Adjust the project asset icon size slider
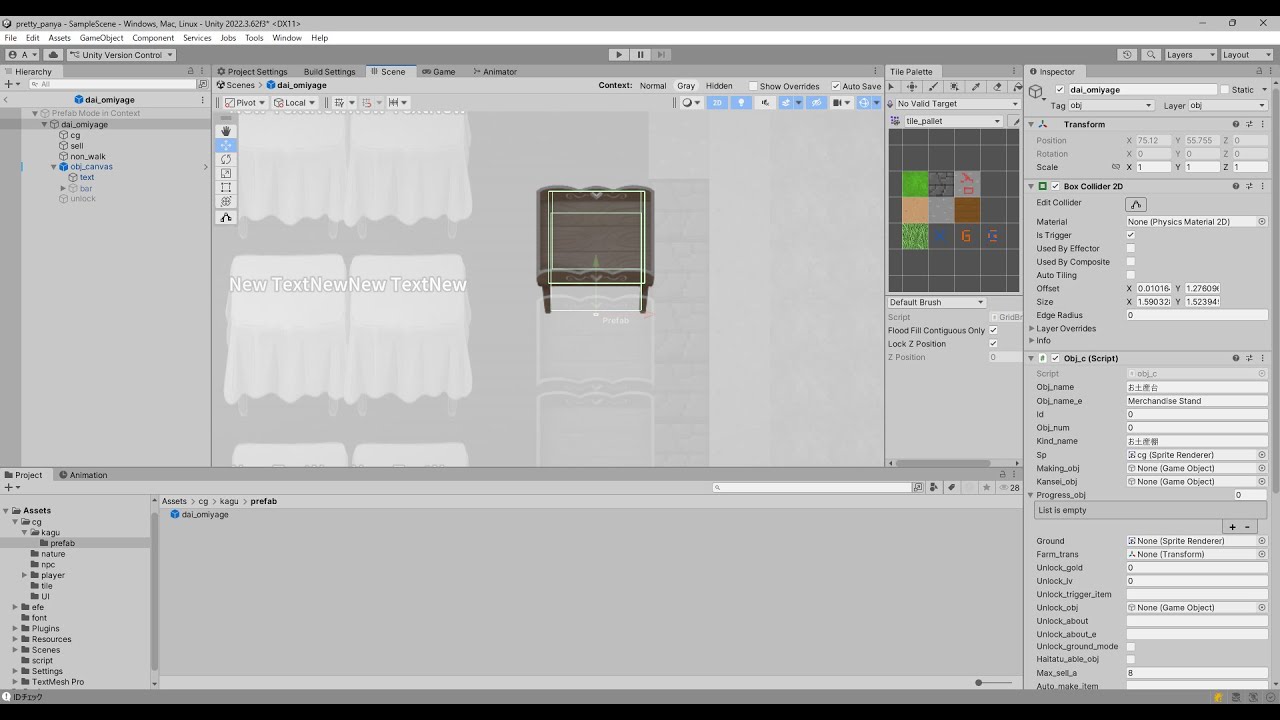 (x=993, y=682)
